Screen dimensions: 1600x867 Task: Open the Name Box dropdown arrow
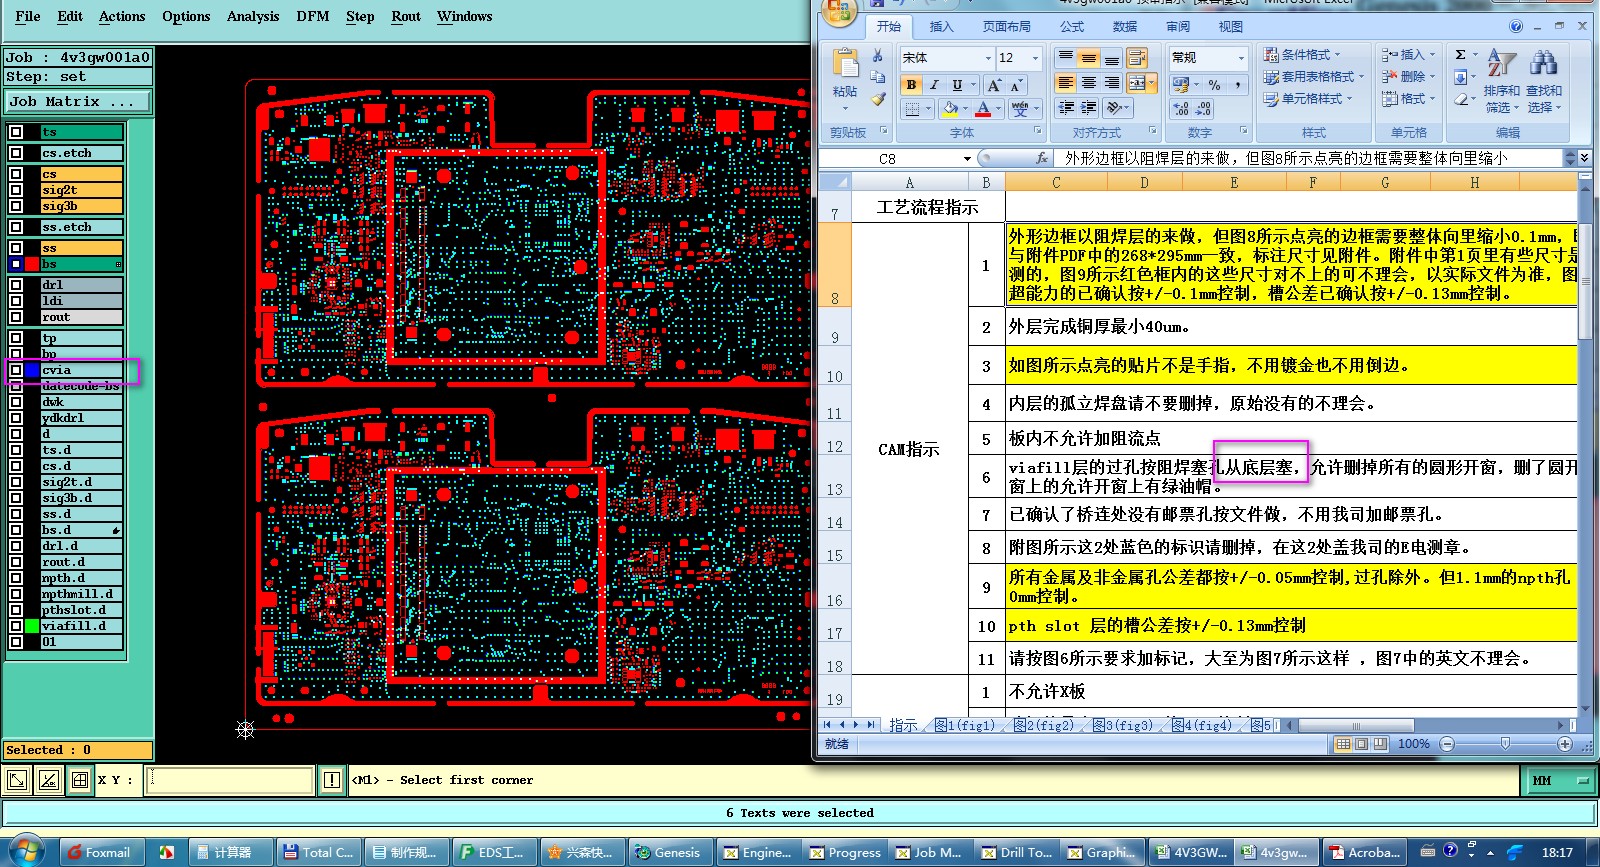(x=967, y=159)
